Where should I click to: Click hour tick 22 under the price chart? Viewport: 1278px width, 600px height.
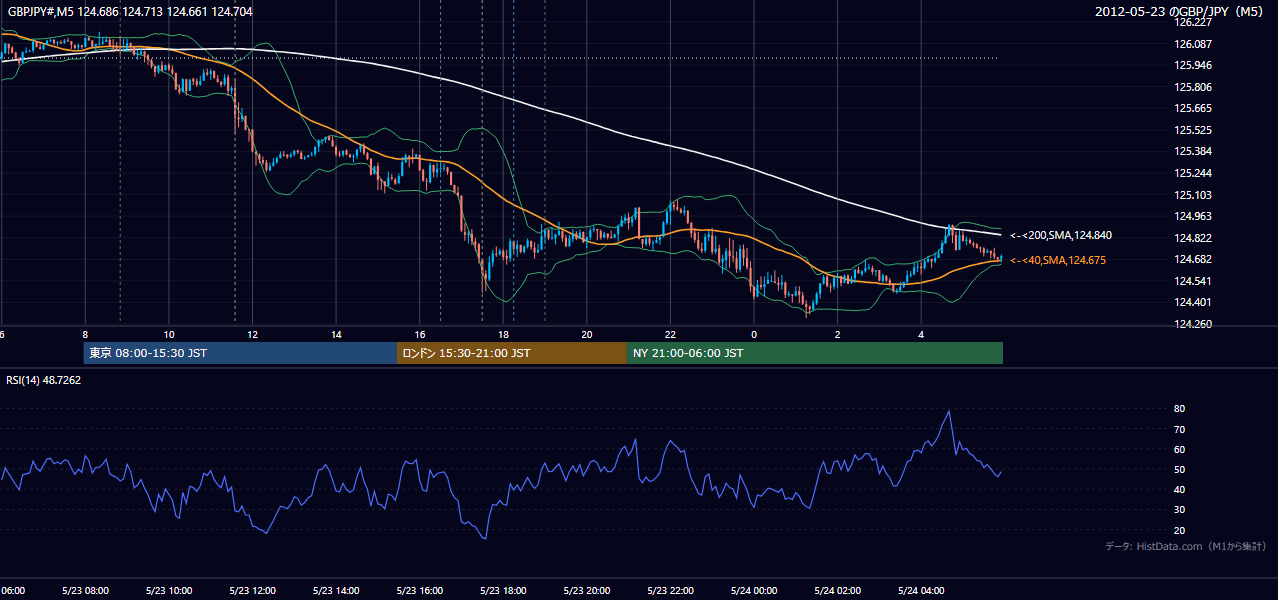click(671, 334)
